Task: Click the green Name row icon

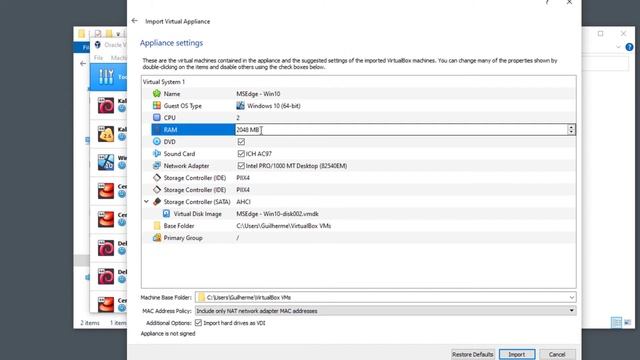Action: (x=157, y=93)
